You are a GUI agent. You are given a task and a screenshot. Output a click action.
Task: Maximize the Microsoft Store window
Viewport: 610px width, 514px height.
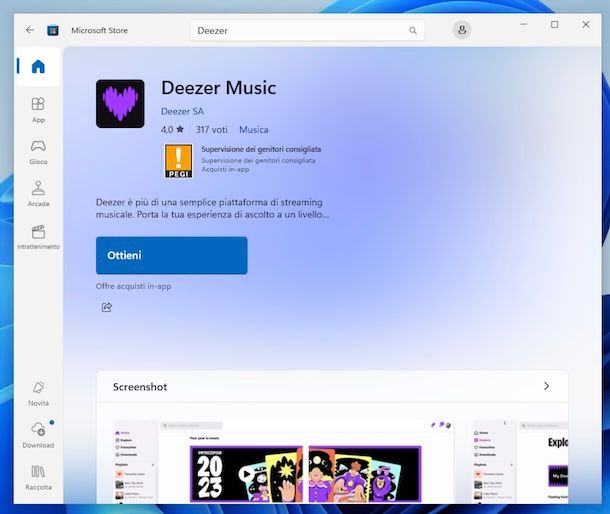tap(555, 25)
